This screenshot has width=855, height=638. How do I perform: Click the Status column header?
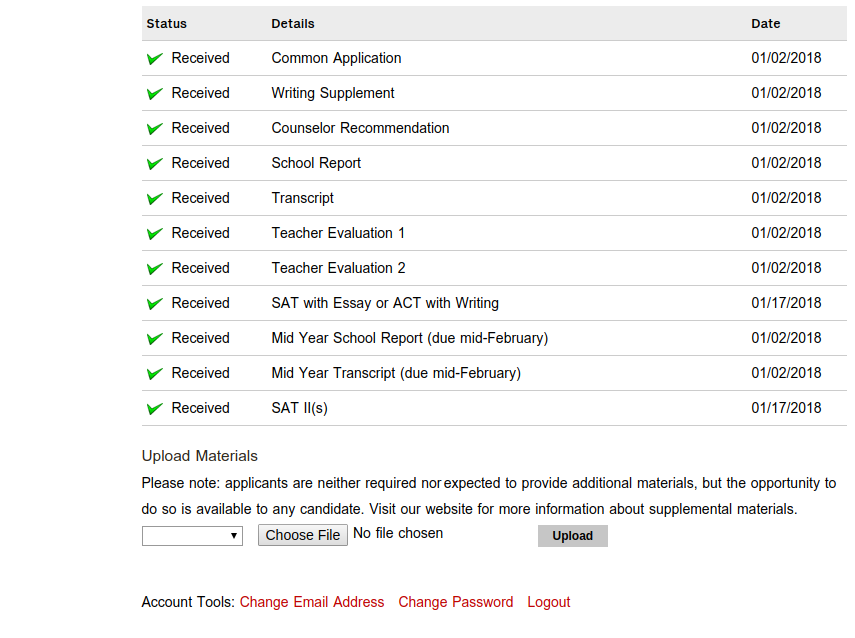coord(166,24)
